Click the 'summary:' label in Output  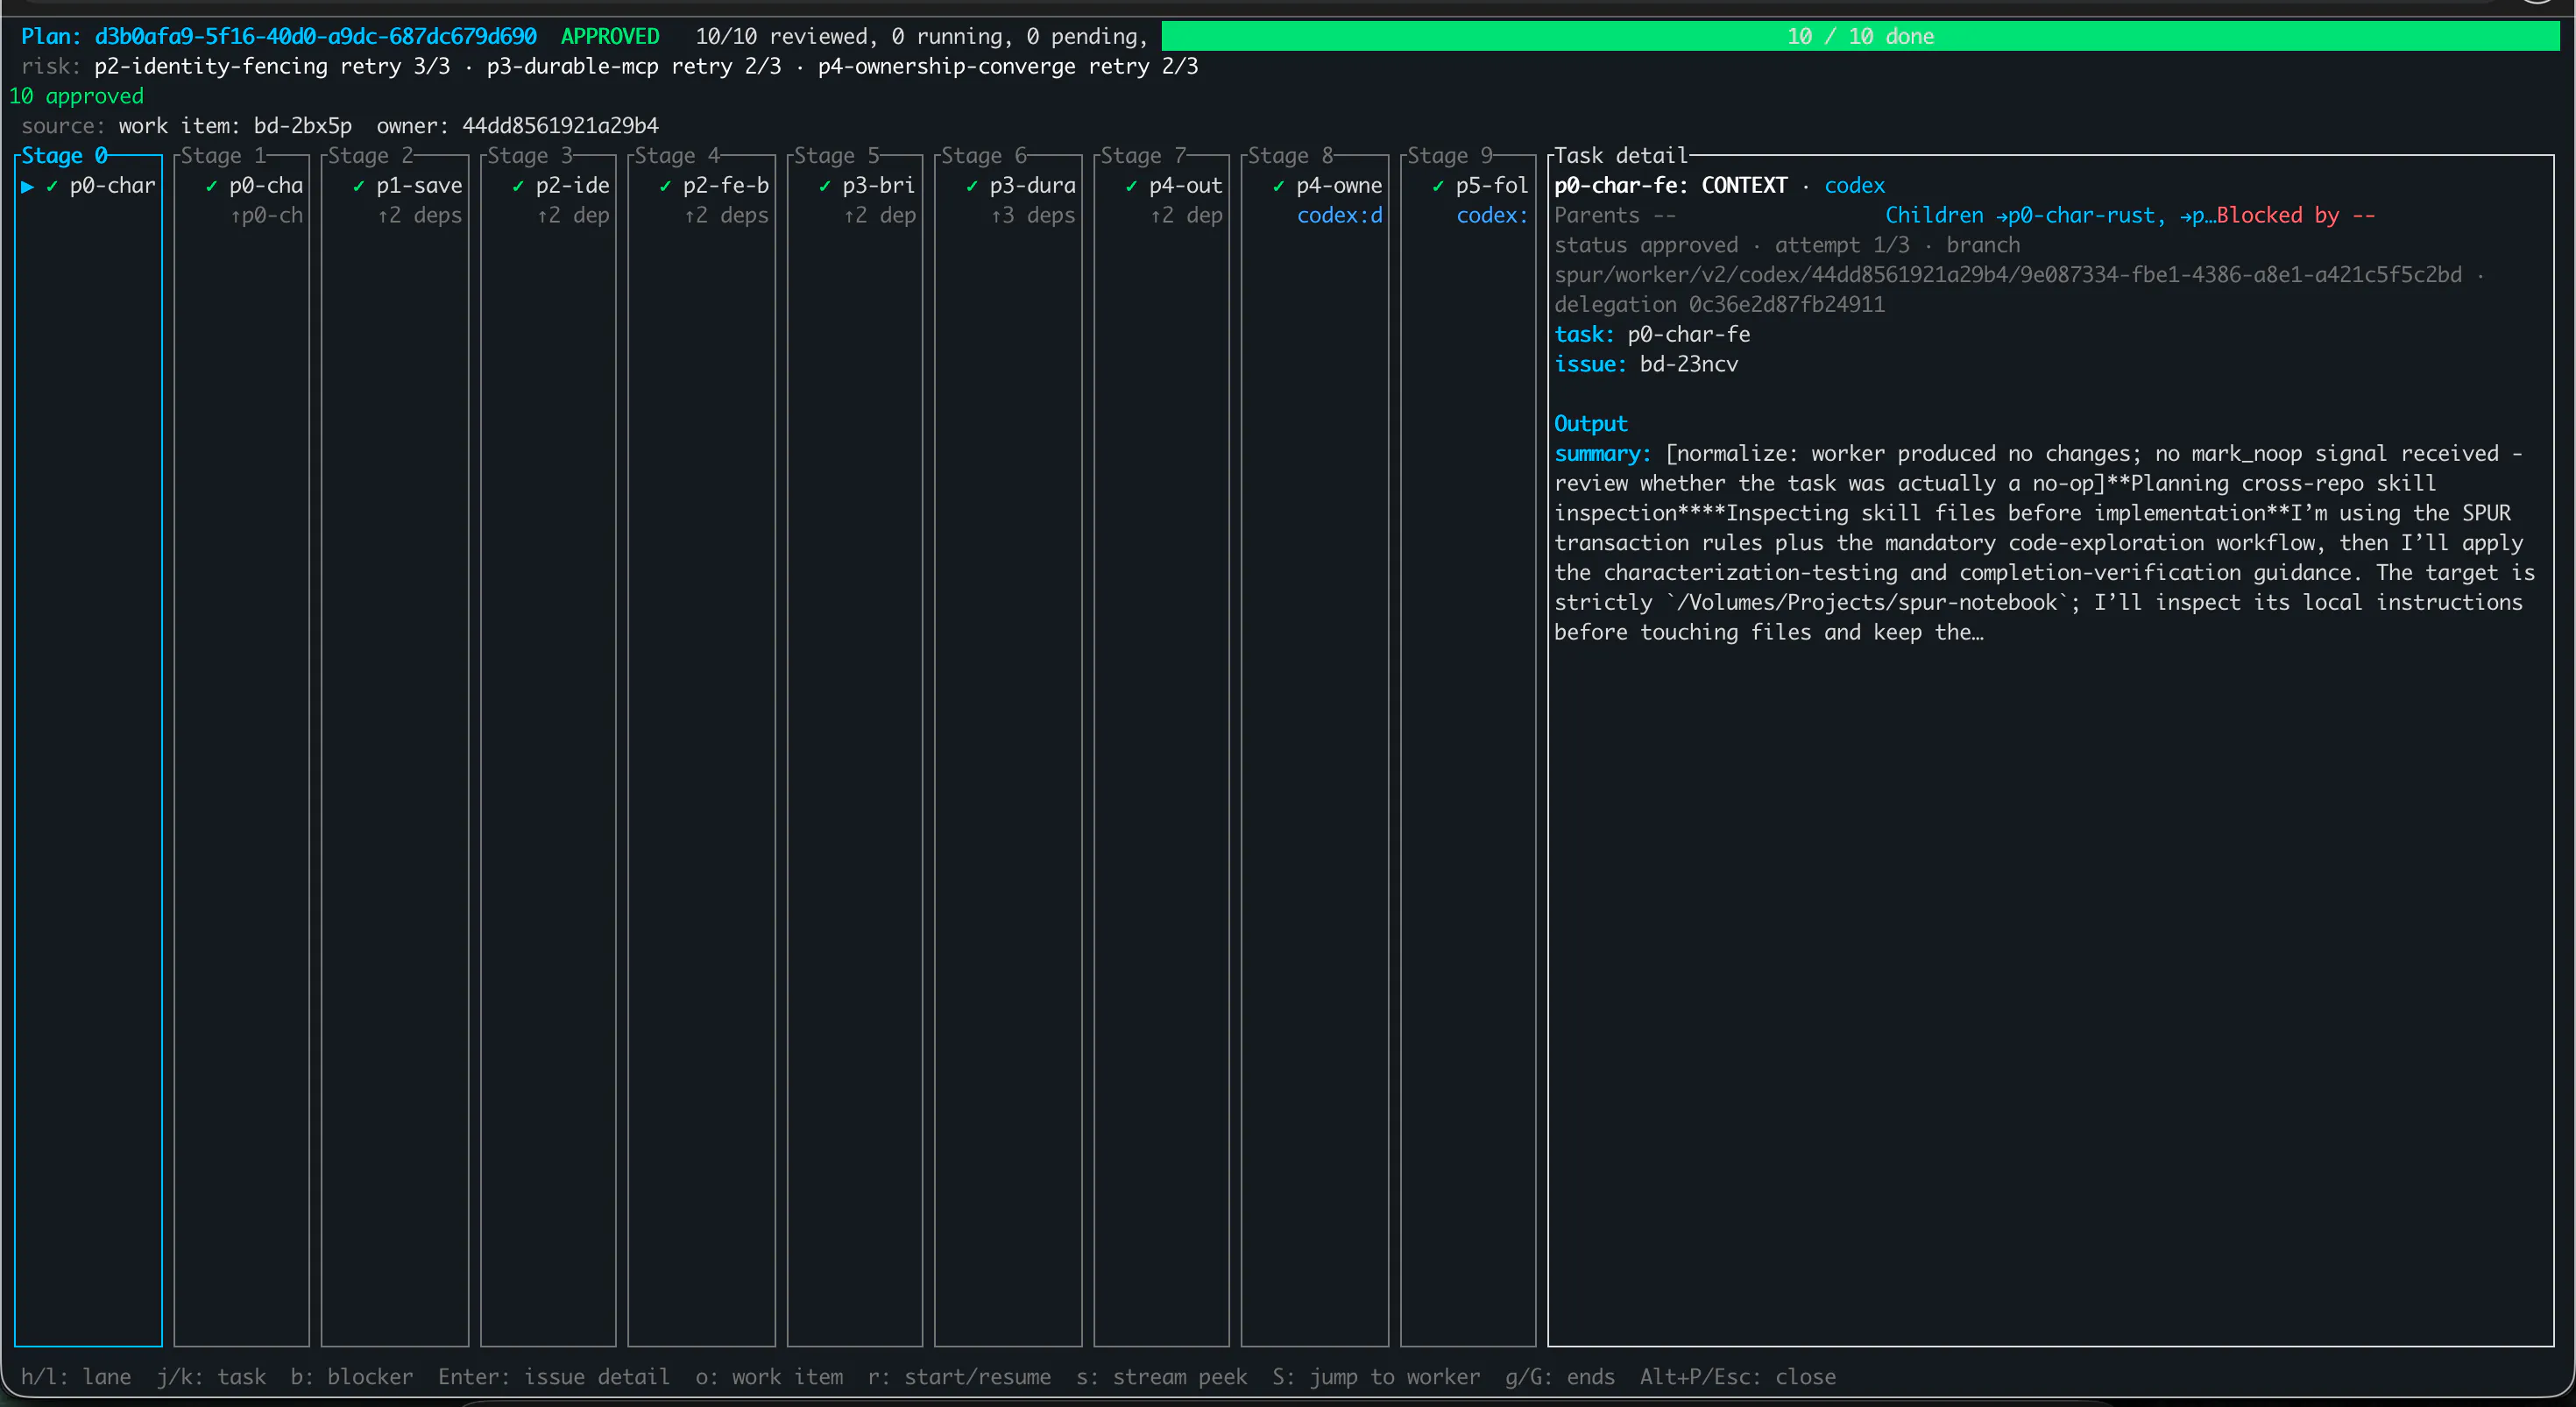coord(1602,454)
